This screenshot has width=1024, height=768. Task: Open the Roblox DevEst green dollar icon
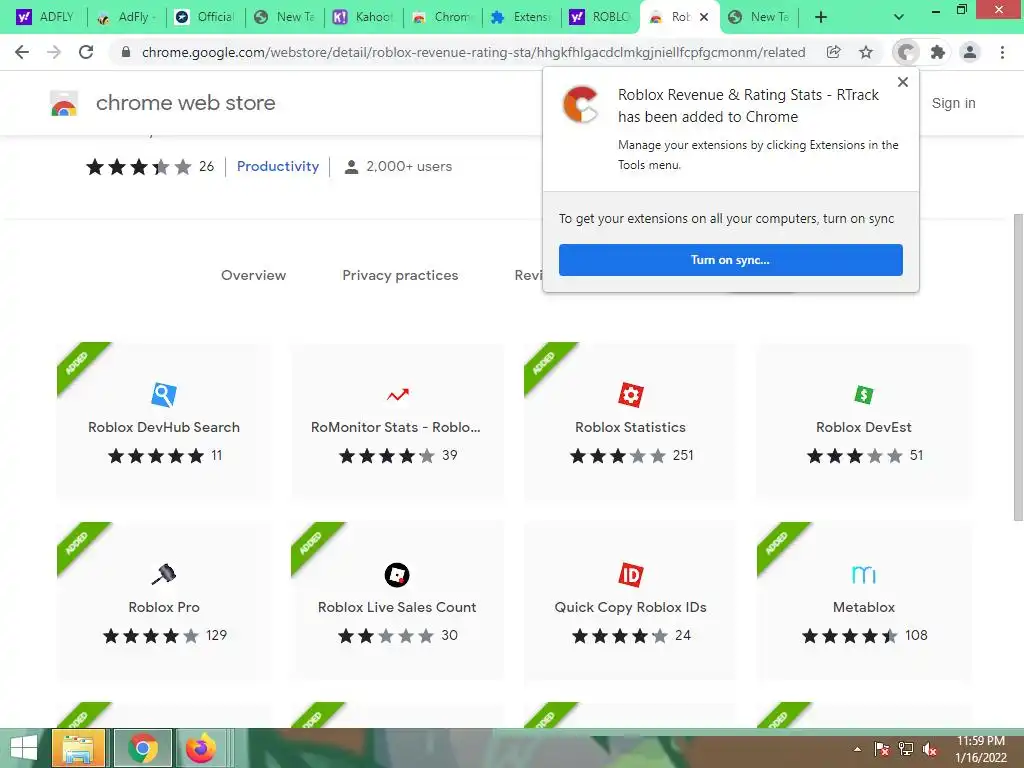click(x=863, y=394)
